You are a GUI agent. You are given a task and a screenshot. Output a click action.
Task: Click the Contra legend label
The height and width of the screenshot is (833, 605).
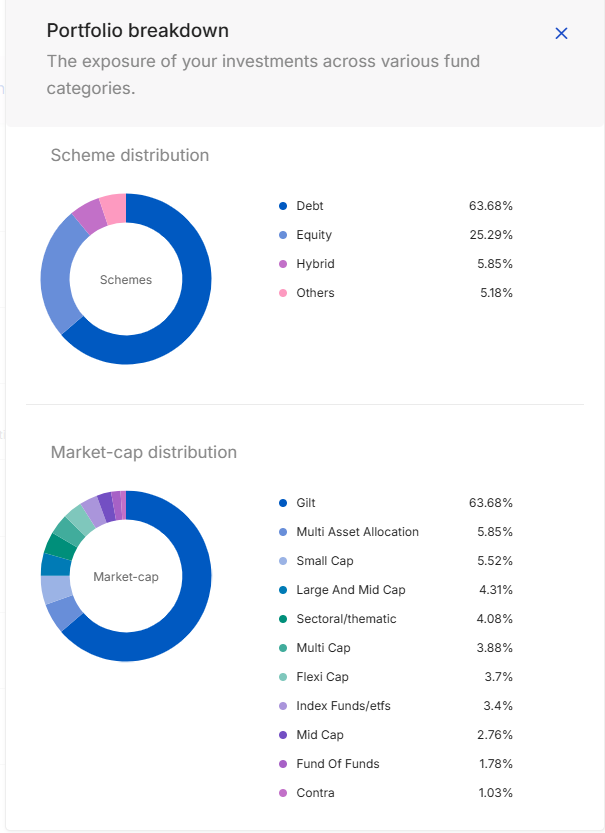click(x=315, y=793)
